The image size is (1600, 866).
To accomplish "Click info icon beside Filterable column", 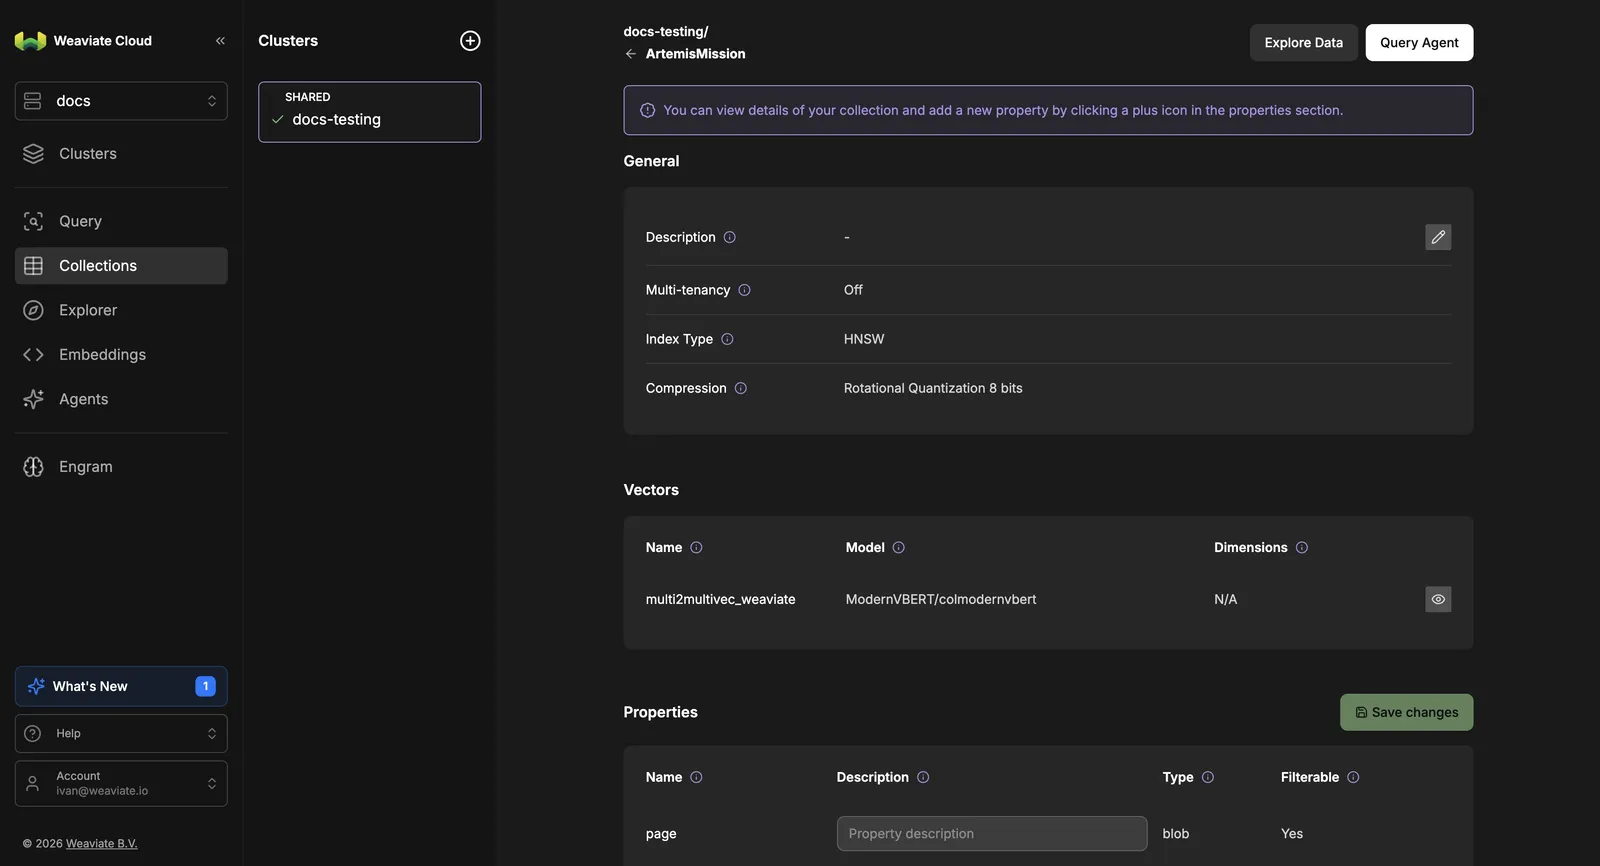I will 1353,777.
